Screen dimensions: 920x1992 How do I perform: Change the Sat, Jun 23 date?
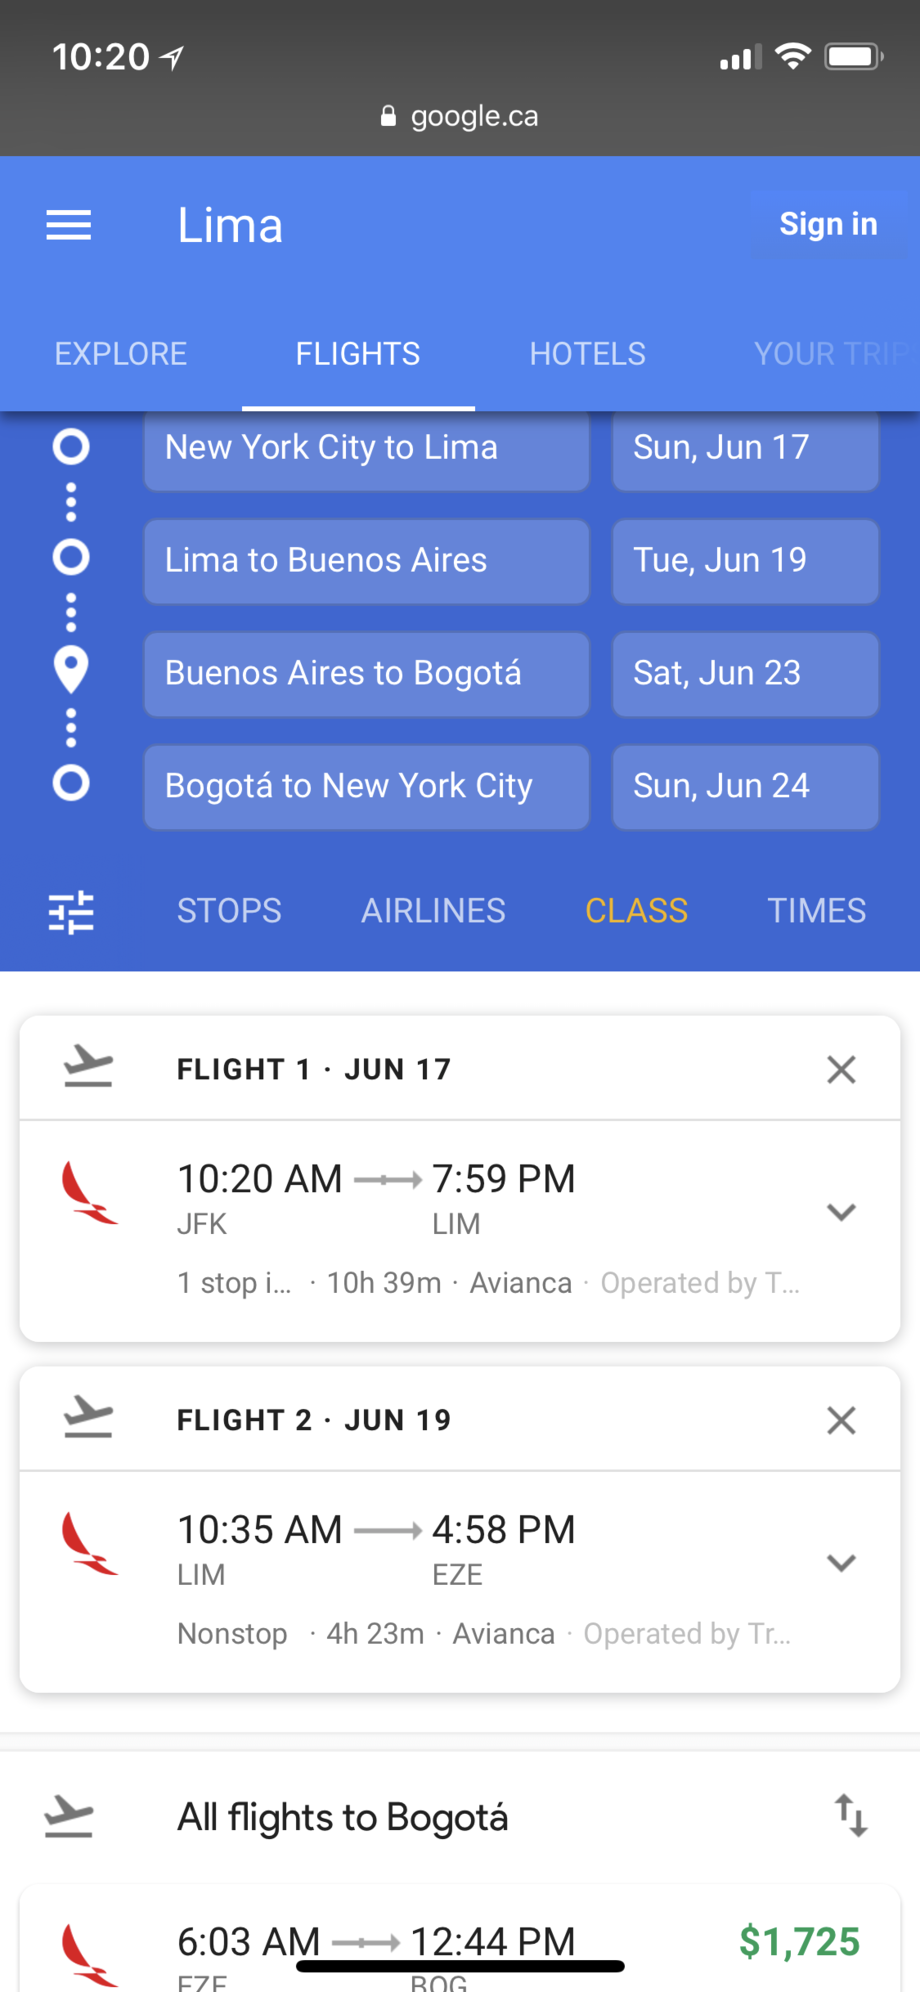(x=745, y=674)
